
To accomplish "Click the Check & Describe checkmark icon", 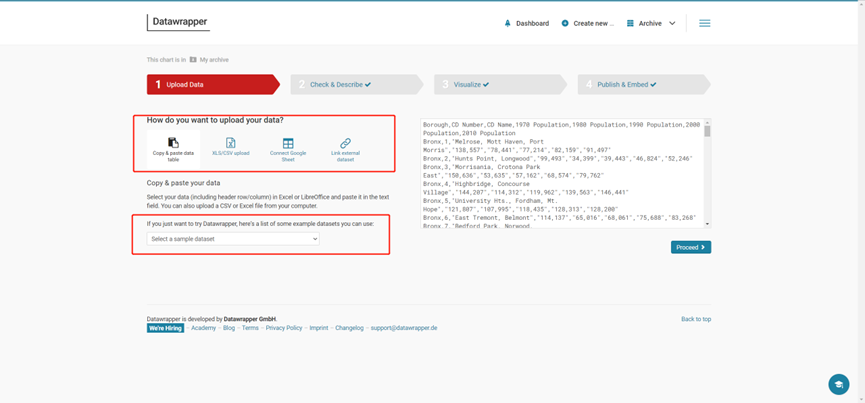I will click(x=368, y=85).
